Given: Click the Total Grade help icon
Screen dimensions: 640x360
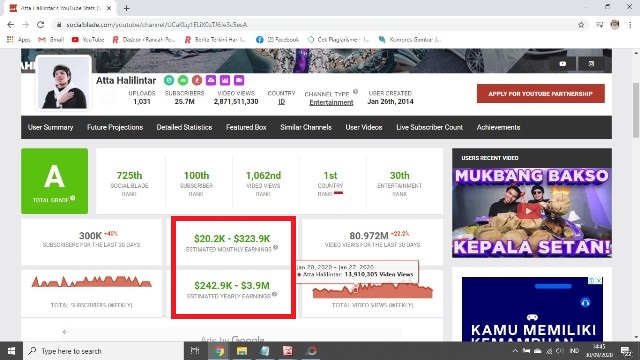Looking at the screenshot, I should tap(73, 198).
